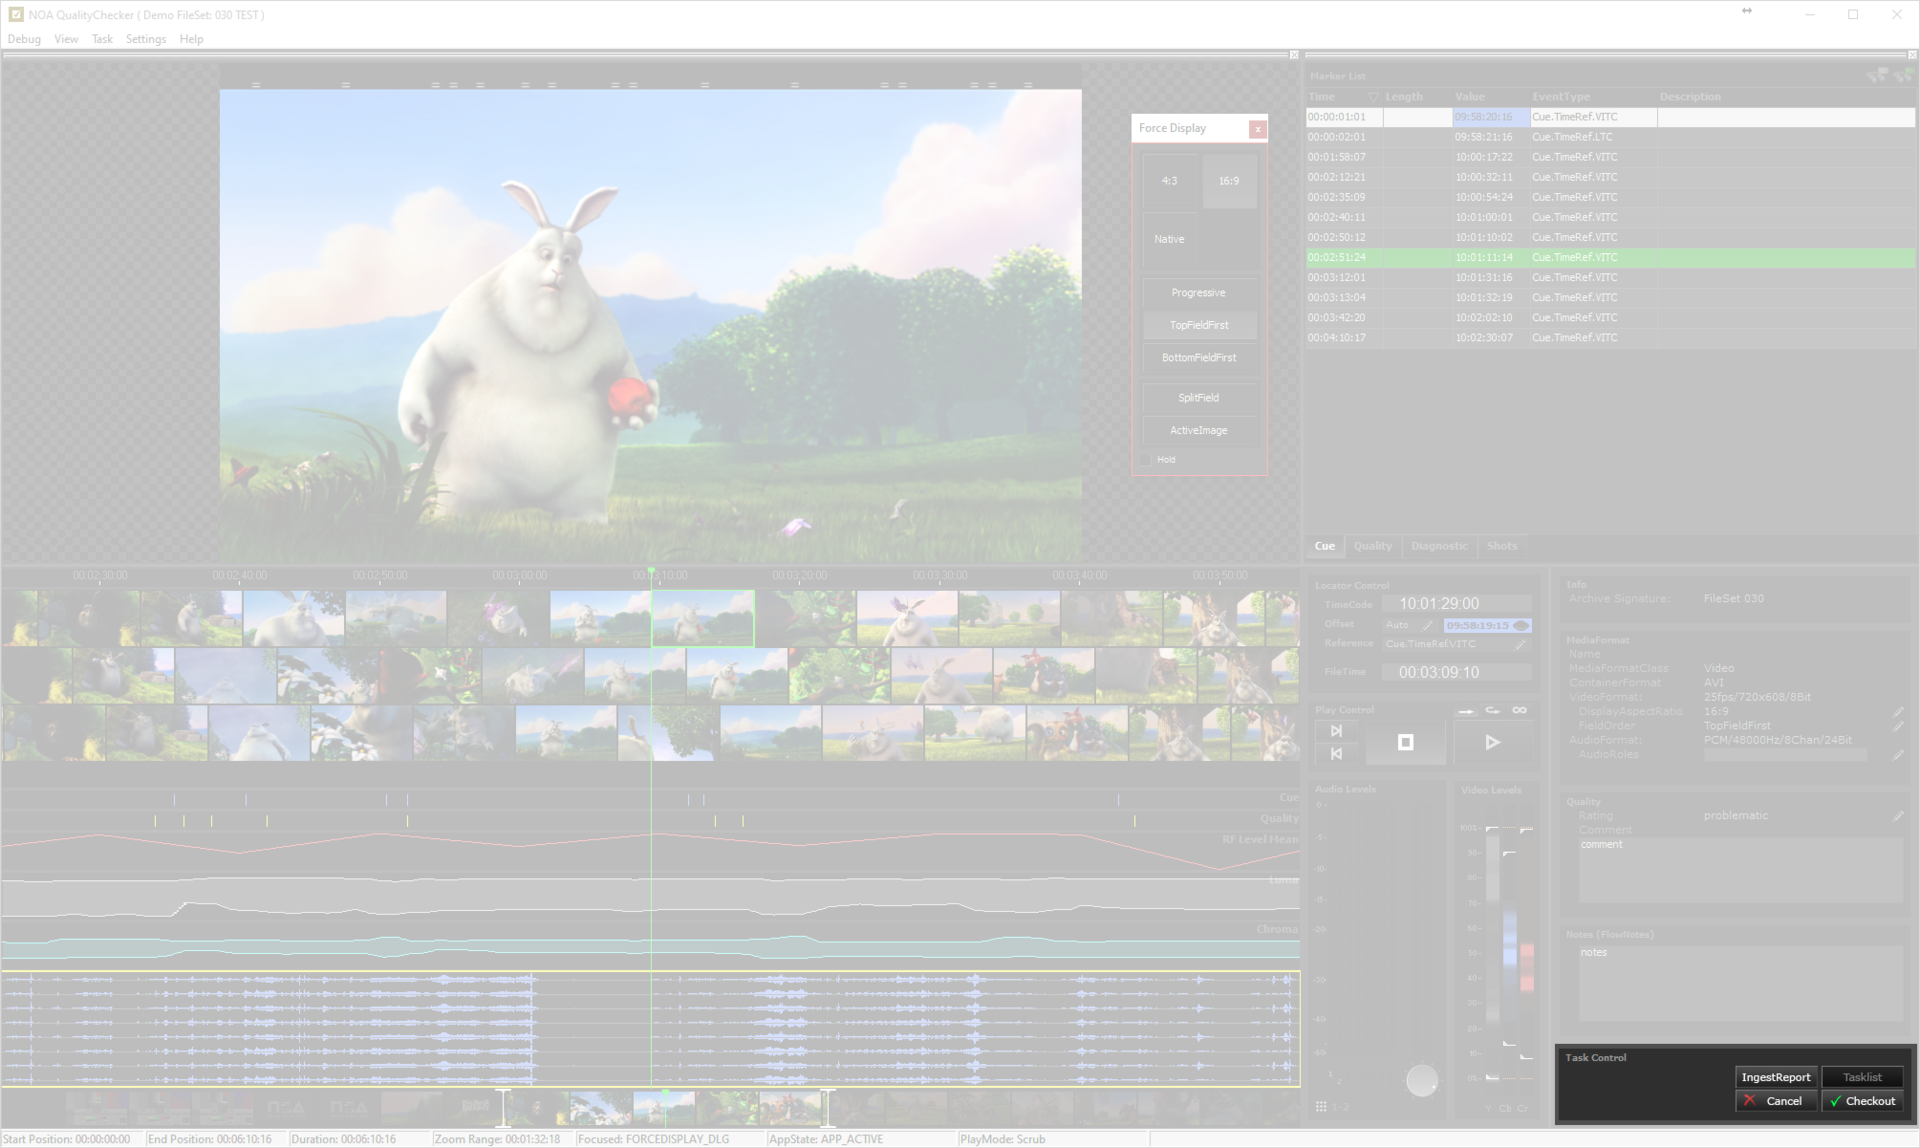
Task: Open the View menu
Action: click(x=66, y=39)
